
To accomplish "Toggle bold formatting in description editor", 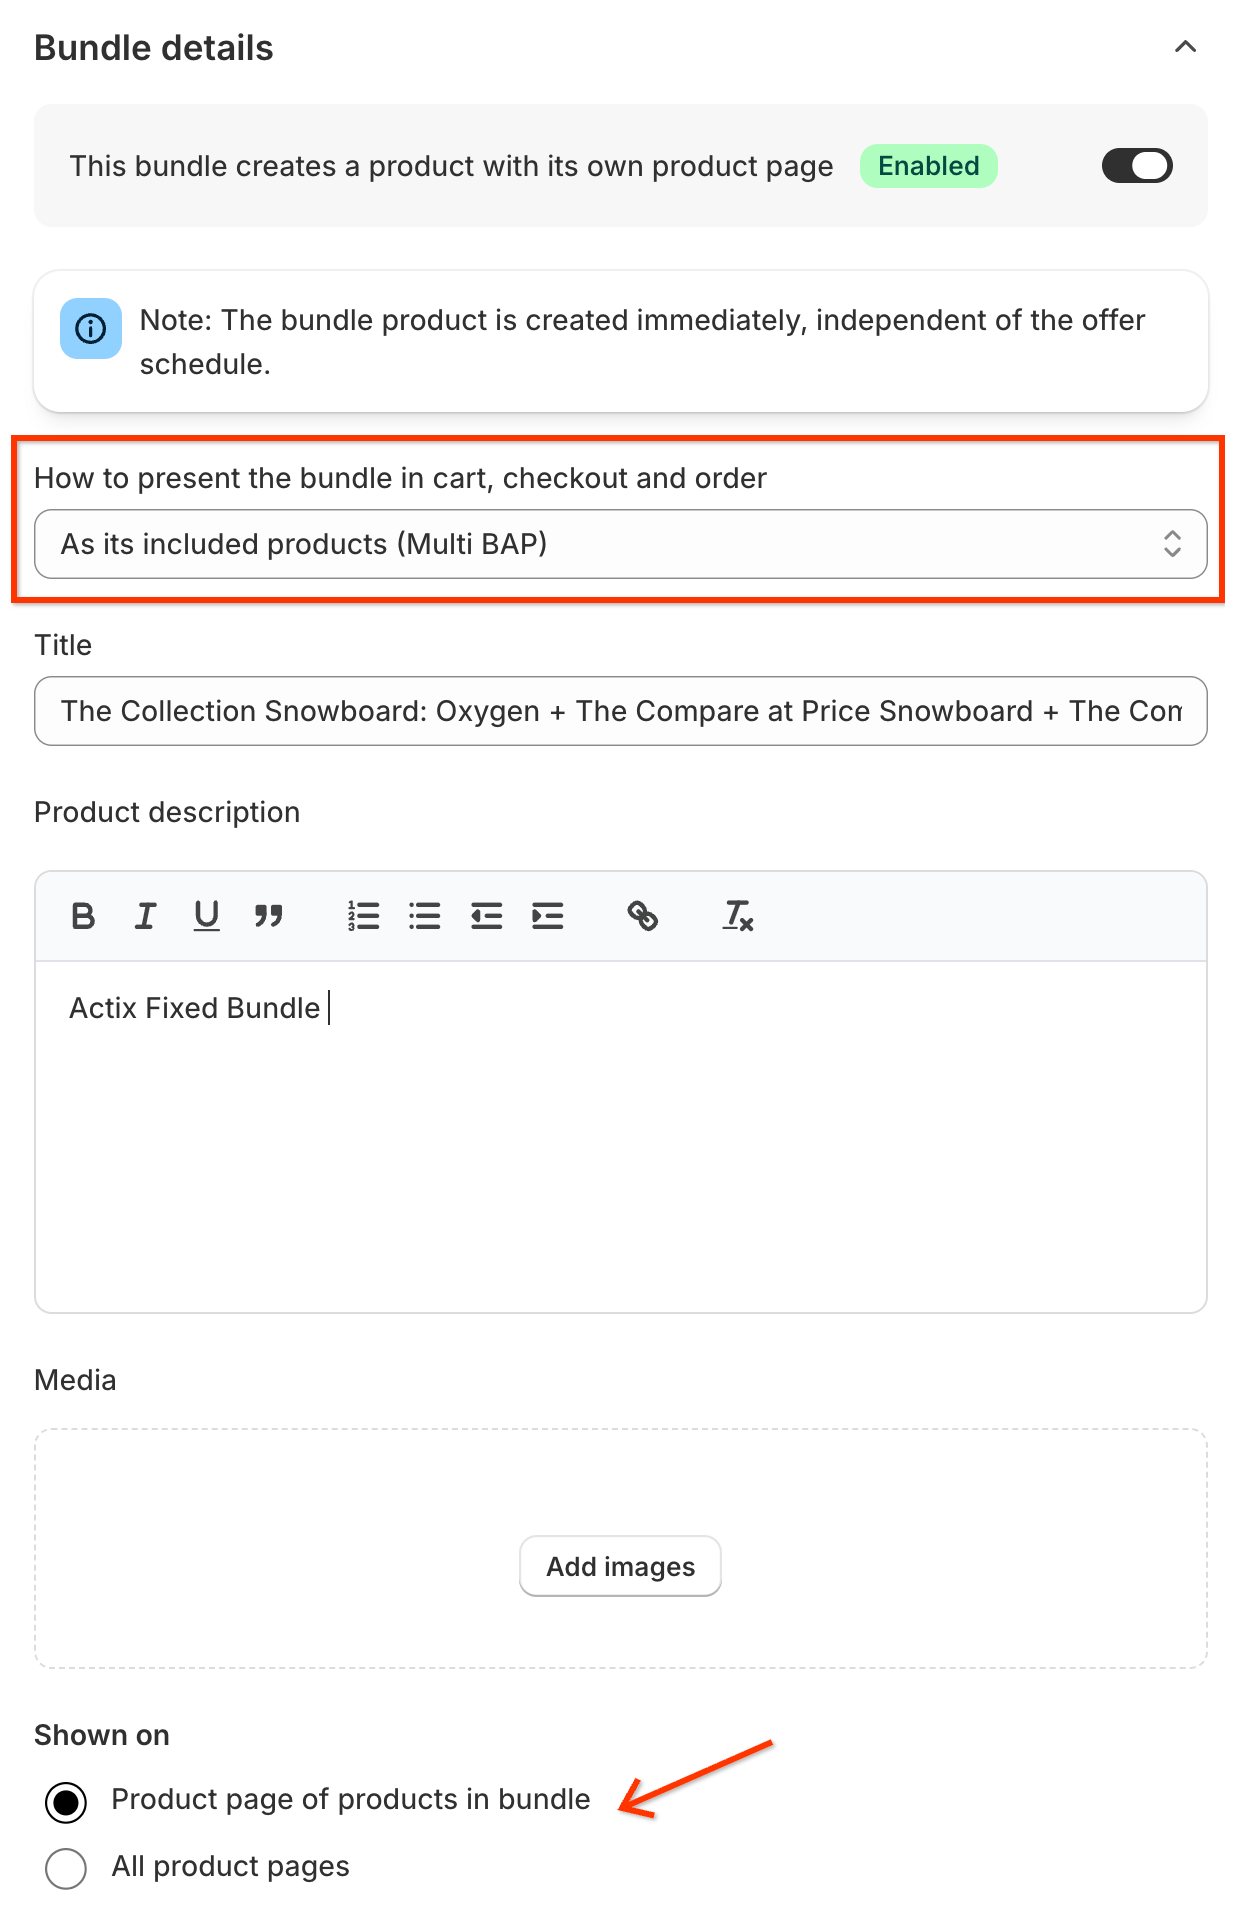I will click(x=83, y=916).
